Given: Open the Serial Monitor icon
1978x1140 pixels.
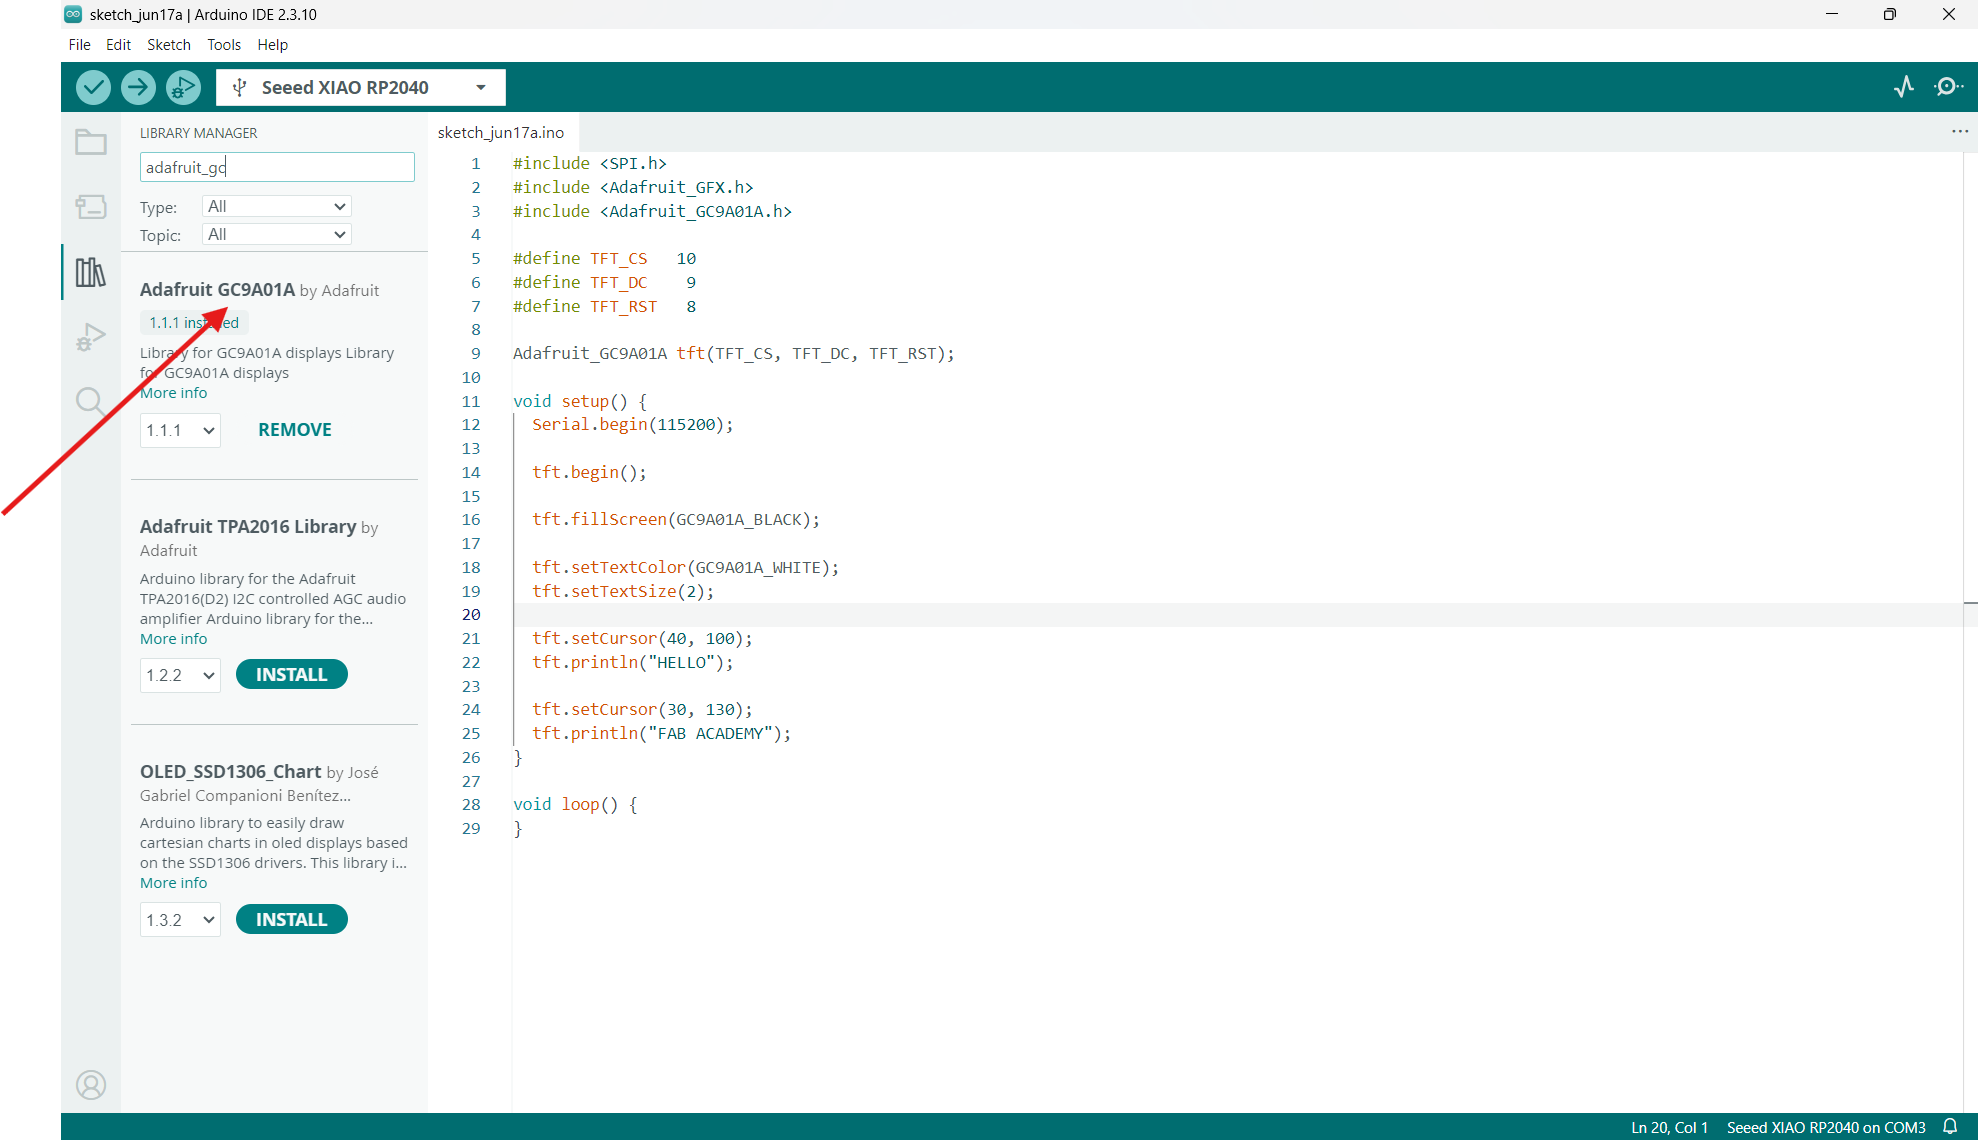Looking at the screenshot, I should pos(1948,87).
